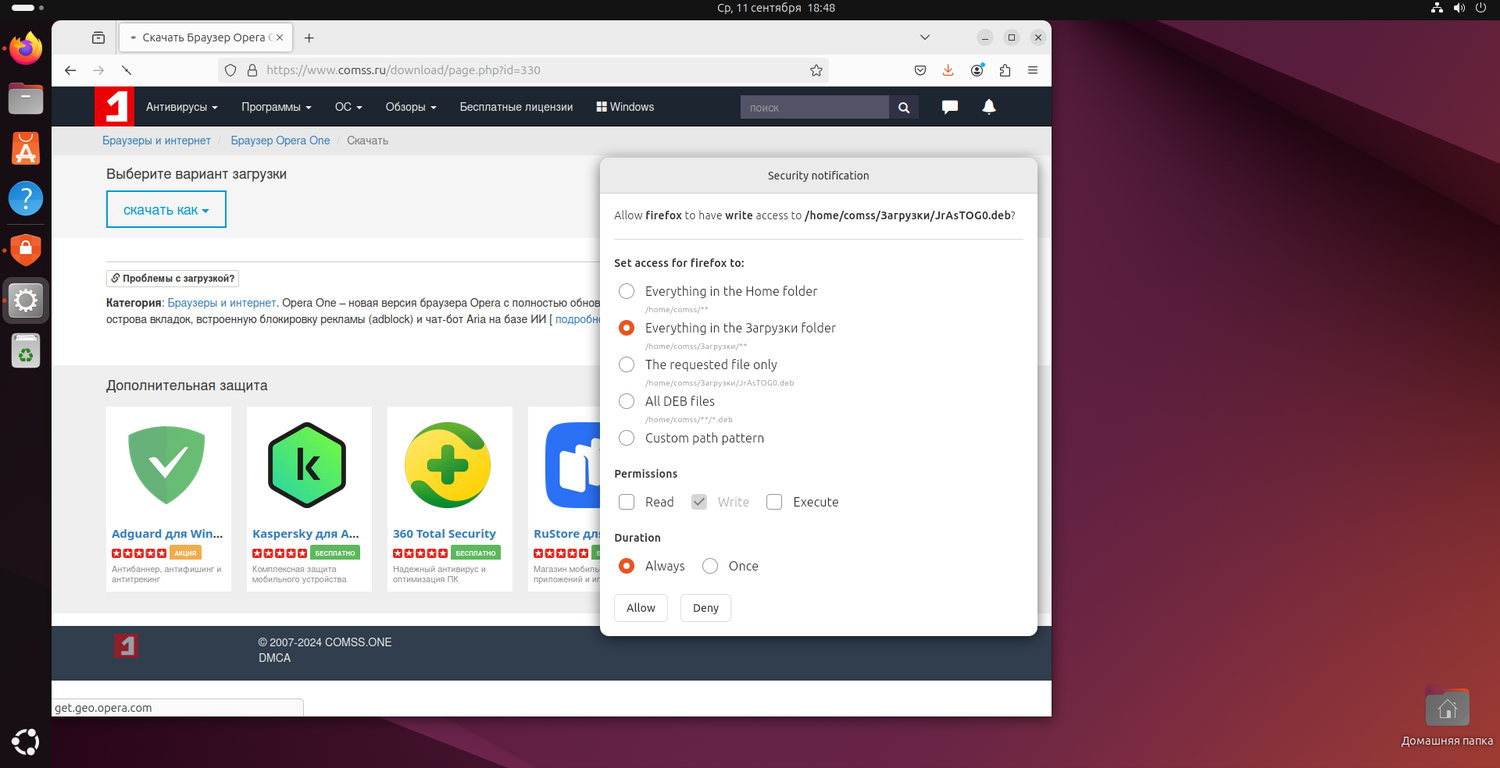The height and width of the screenshot is (768, 1500).
Task: Open the 'Браузер Opera One' breadcrumb link
Action: [280, 141]
